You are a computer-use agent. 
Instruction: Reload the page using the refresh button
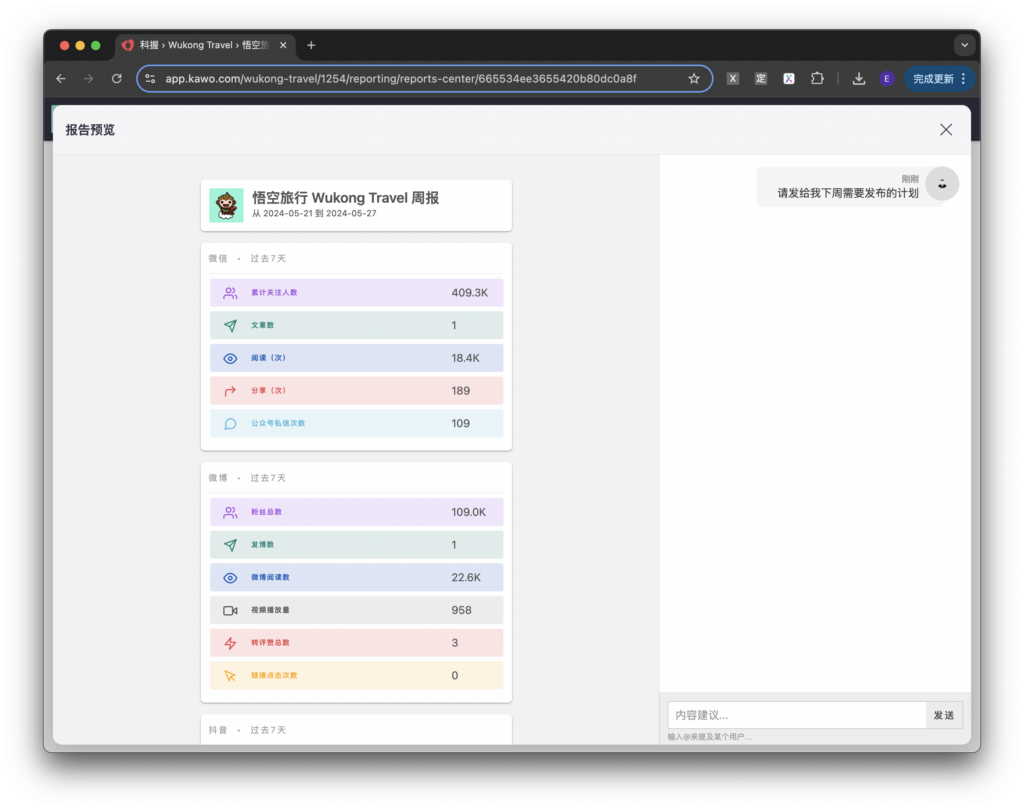pos(117,79)
